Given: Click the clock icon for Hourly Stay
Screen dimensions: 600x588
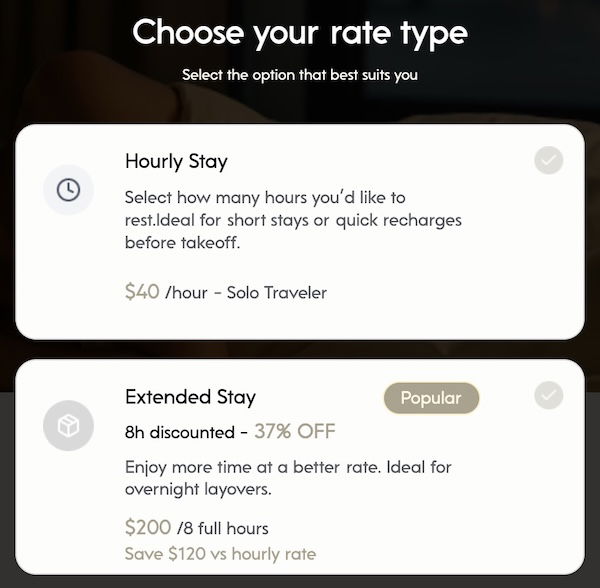Looking at the screenshot, I should click(x=68, y=190).
